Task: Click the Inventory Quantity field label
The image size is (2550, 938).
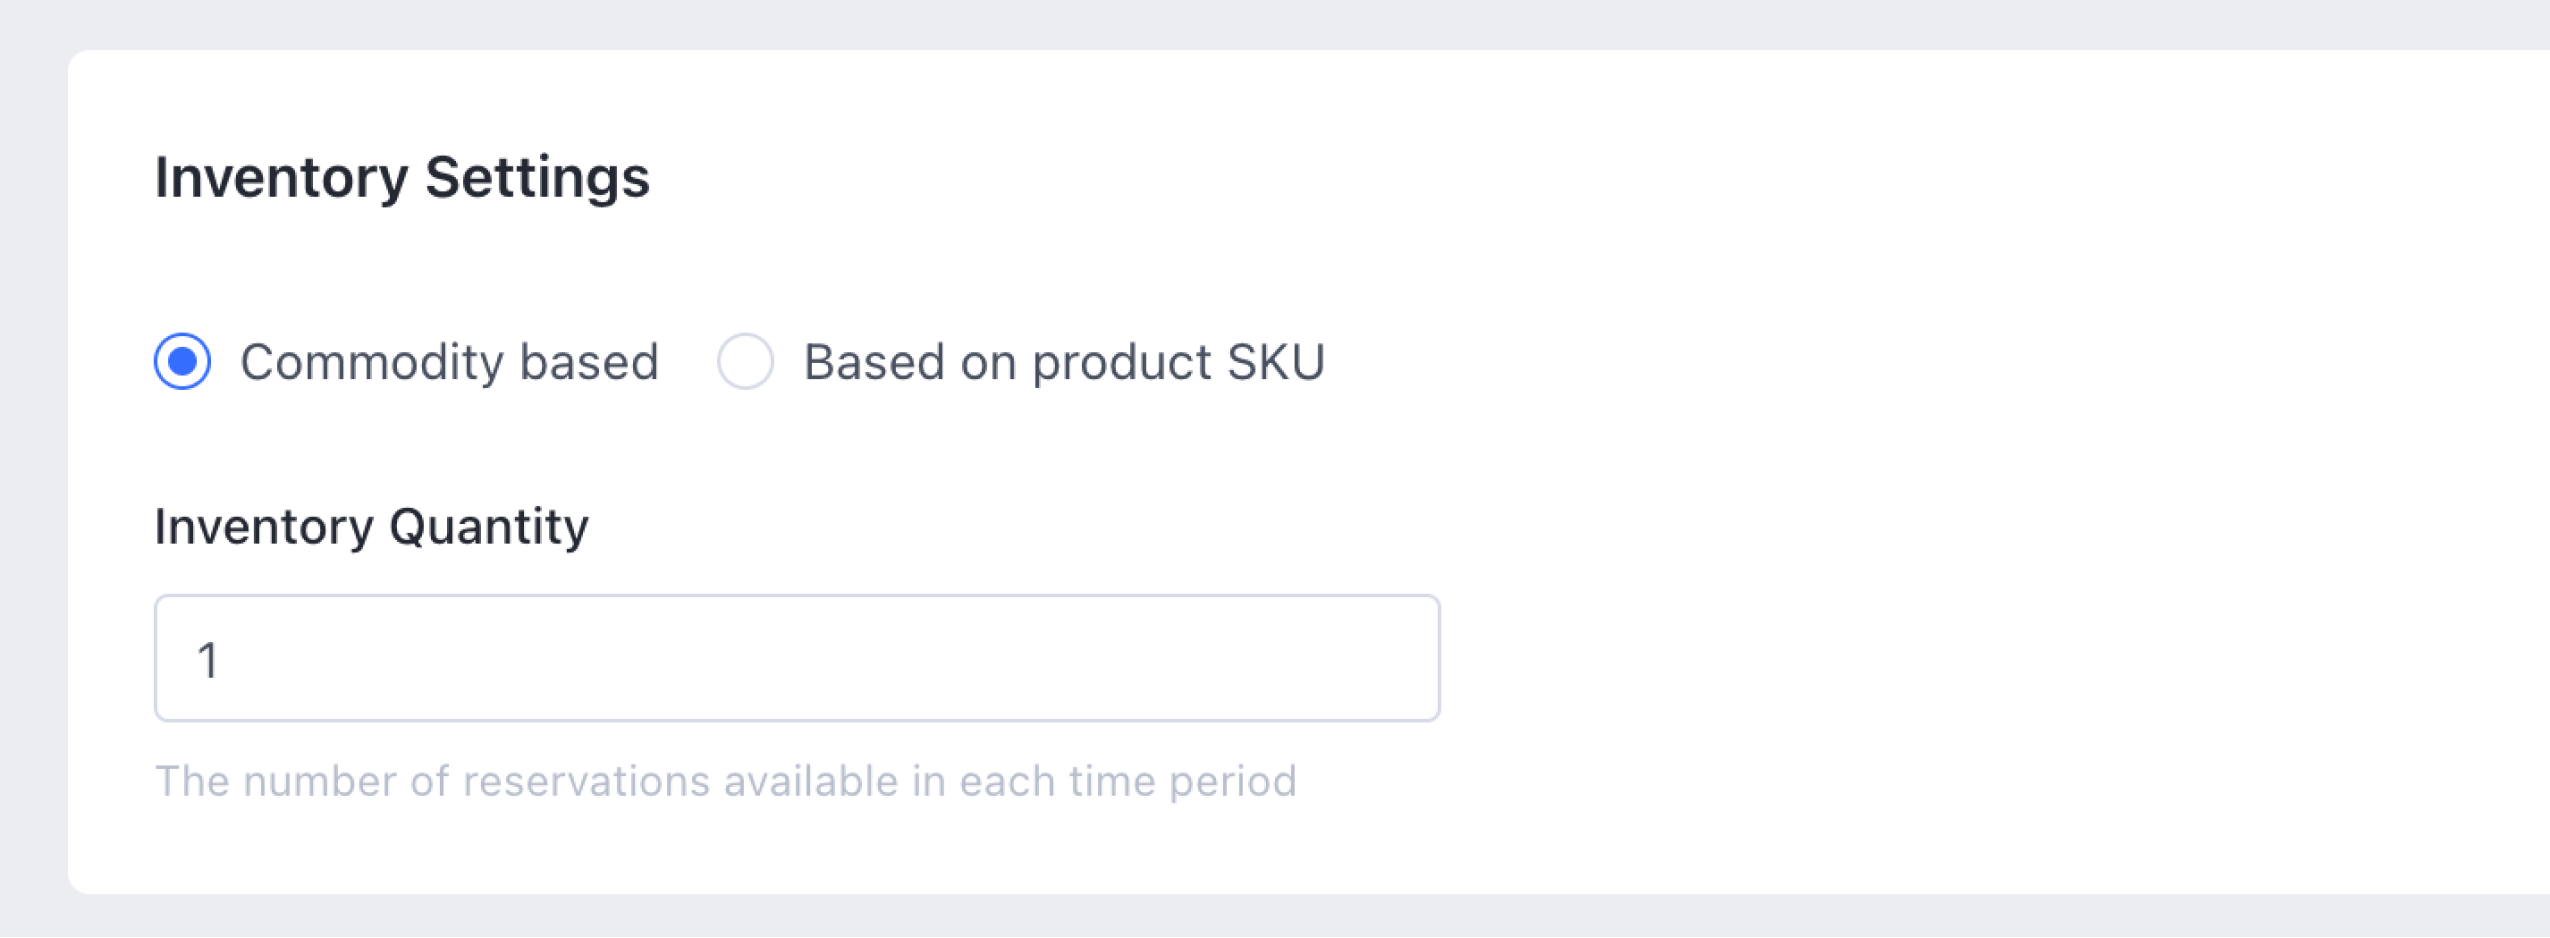Action: pyautogui.click(x=371, y=526)
